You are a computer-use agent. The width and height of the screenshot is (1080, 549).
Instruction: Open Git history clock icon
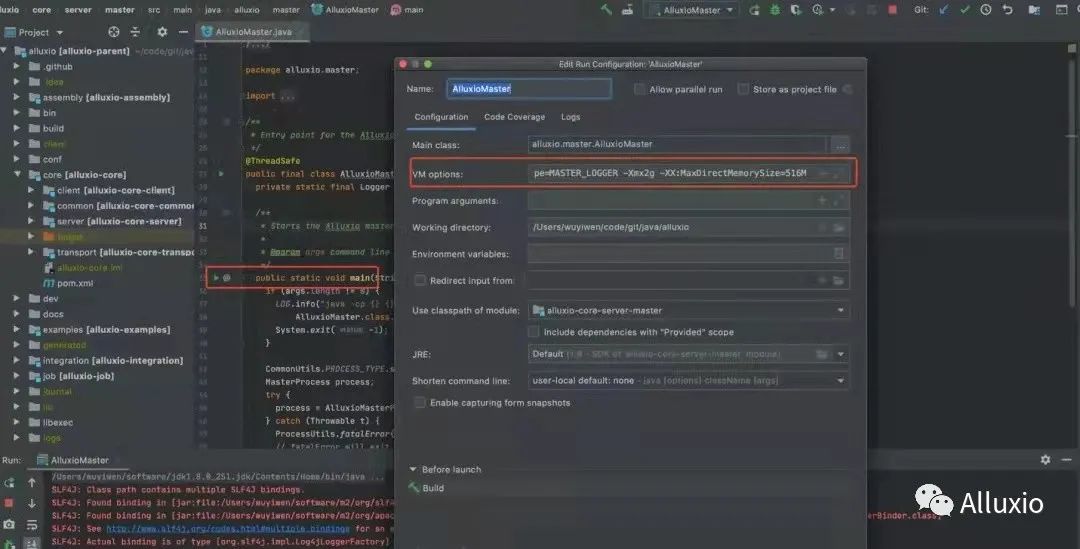pos(986,10)
